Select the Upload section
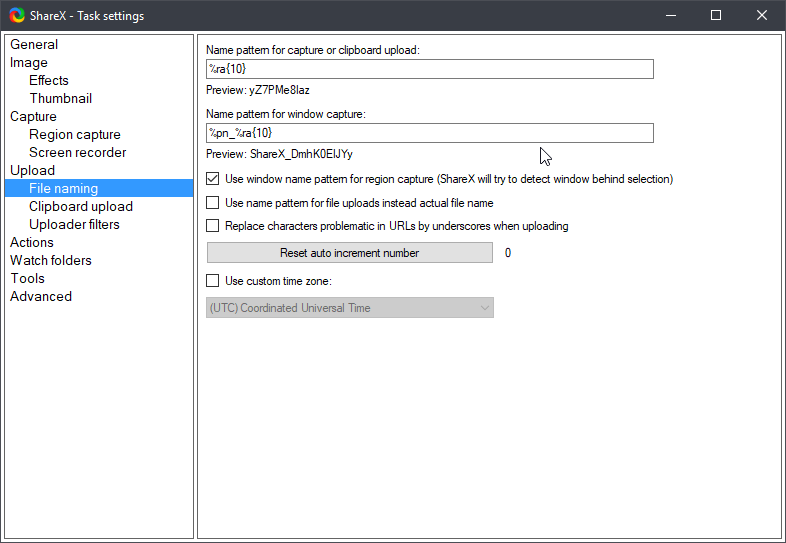 pyautogui.click(x=33, y=171)
